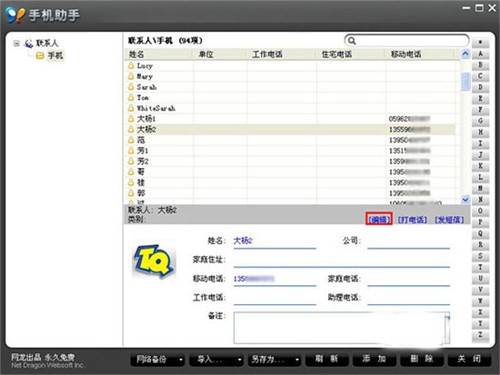
Task: Open the 导入 dropdown arrow
Action: pos(239,360)
